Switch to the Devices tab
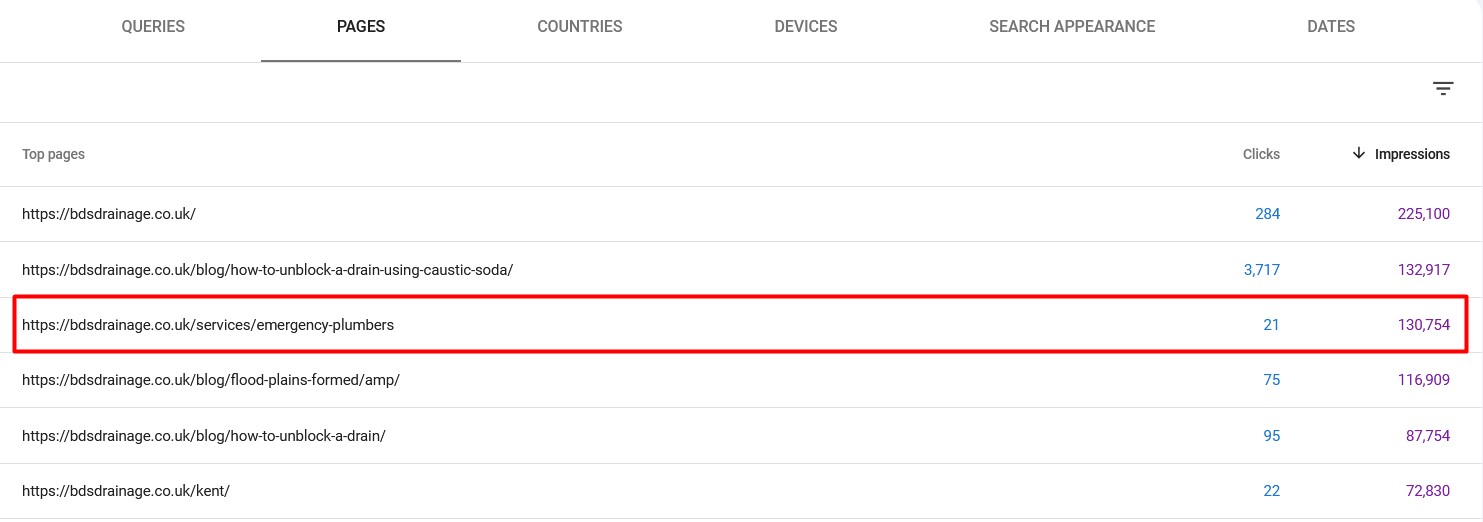This screenshot has height=522, width=1483. tap(806, 27)
